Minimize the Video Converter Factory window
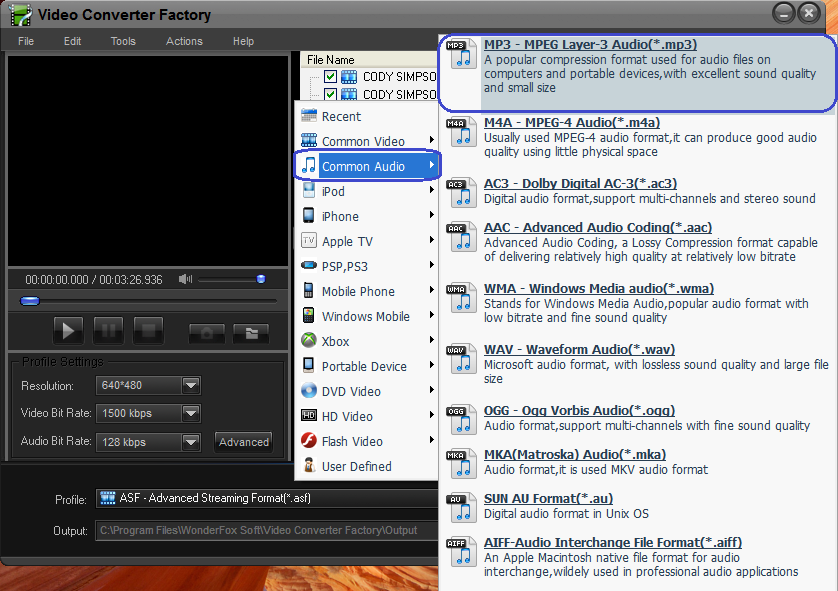The image size is (838, 591). (x=783, y=13)
